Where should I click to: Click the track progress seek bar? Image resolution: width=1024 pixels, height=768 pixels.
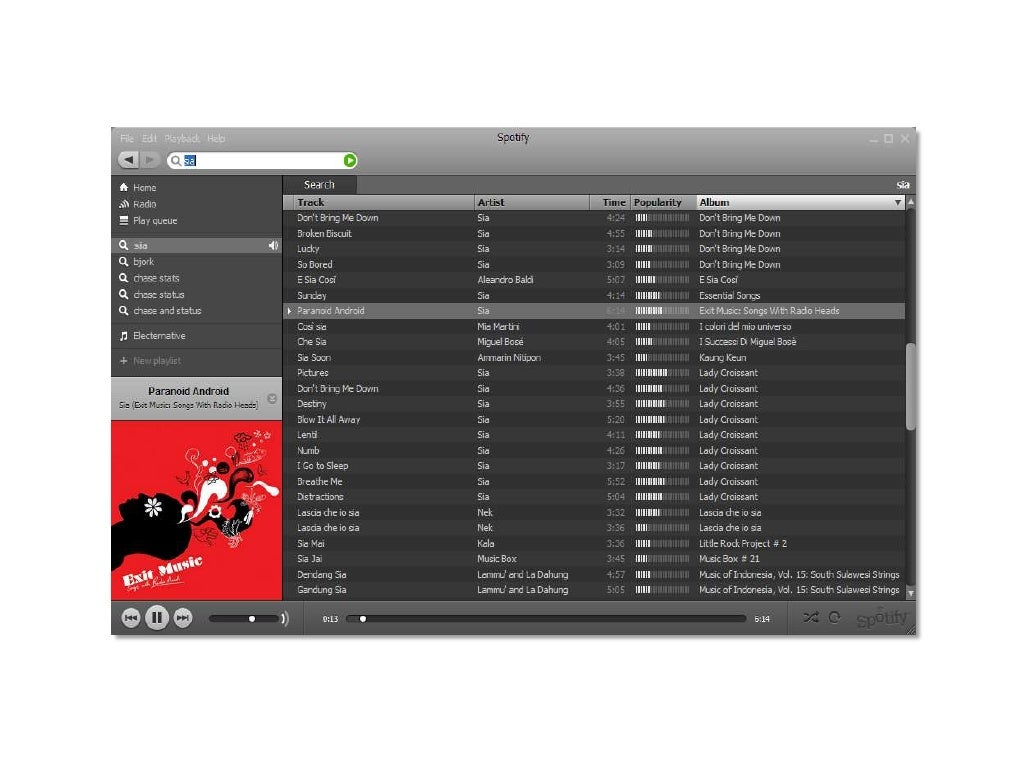[x=546, y=618]
